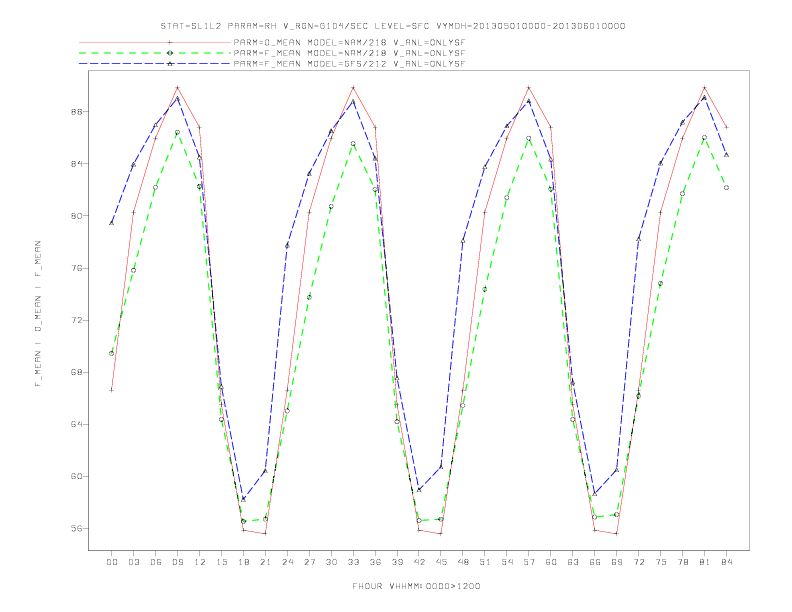Click x-axis tick label 60
792x612 pixels.
pyautogui.click(x=551, y=562)
